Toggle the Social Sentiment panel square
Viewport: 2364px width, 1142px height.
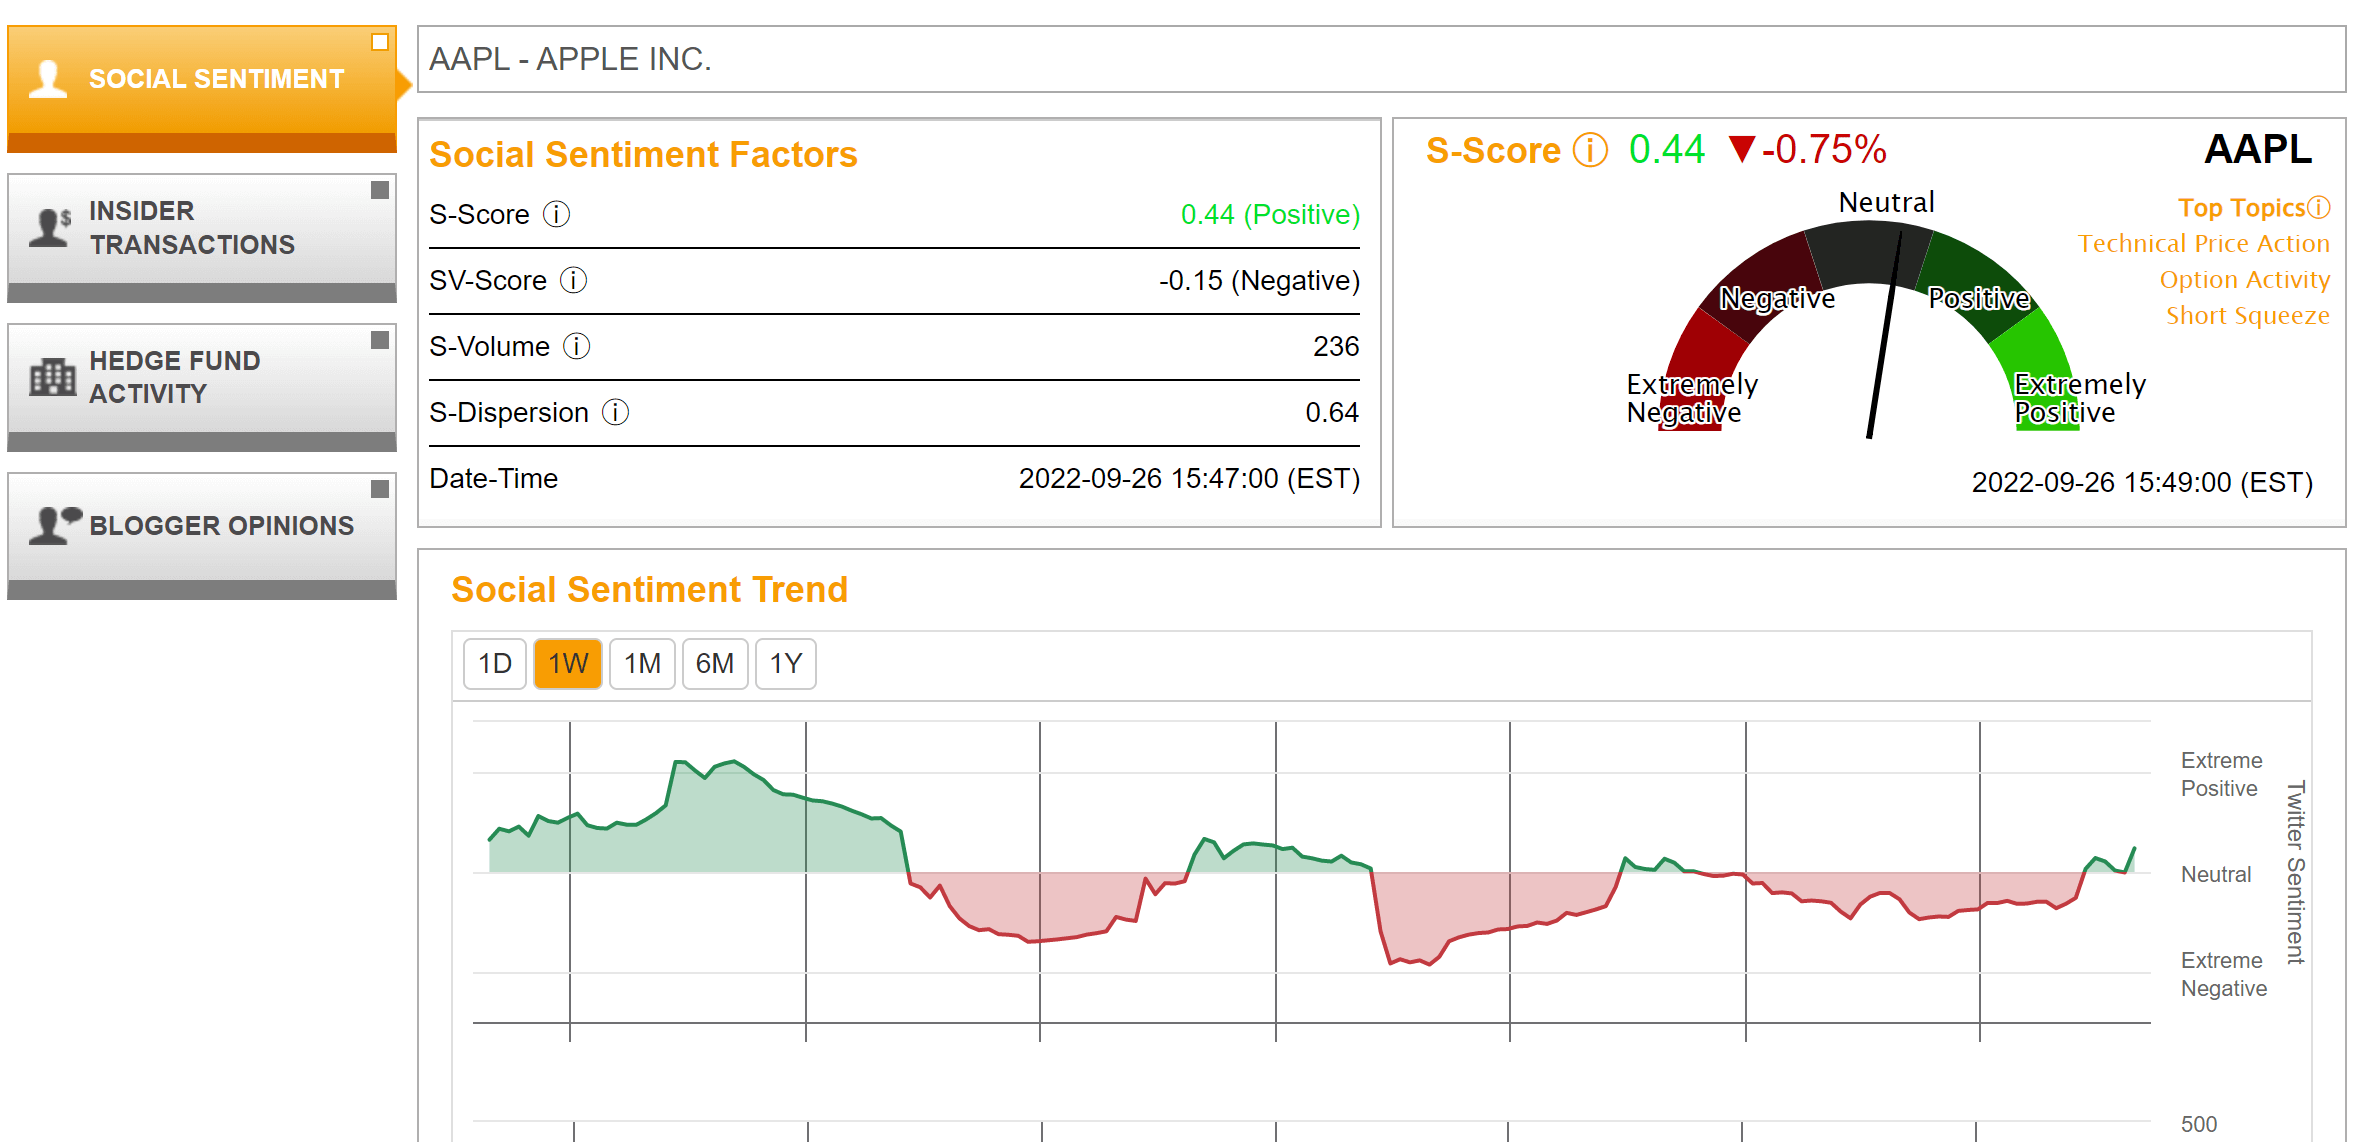(x=380, y=42)
